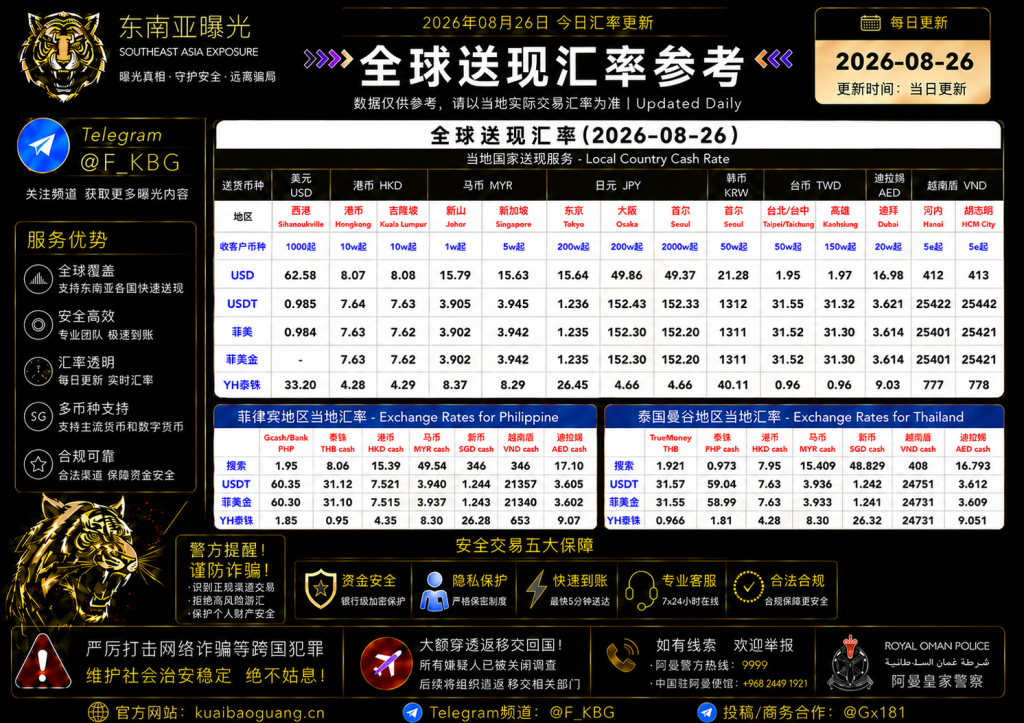Click the 服务优势 section heading
This screenshot has height=723, width=1024.
coord(67,240)
